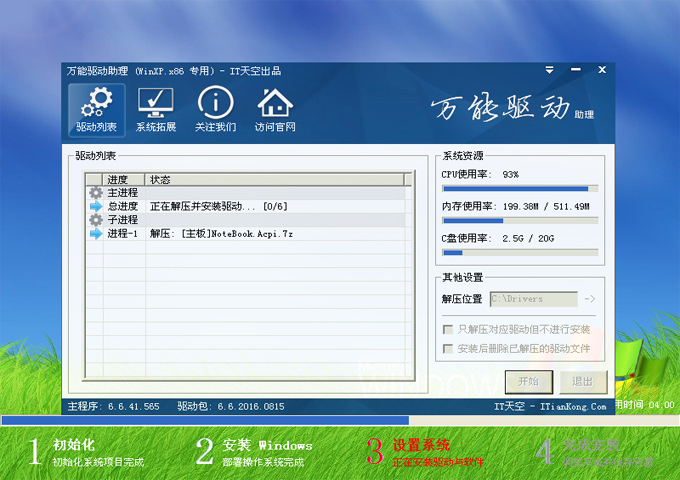The height and width of the screenshot is (480, 680).
Task: Click step 4 完成安装 in the installer
Action: (x=594, y=452)
